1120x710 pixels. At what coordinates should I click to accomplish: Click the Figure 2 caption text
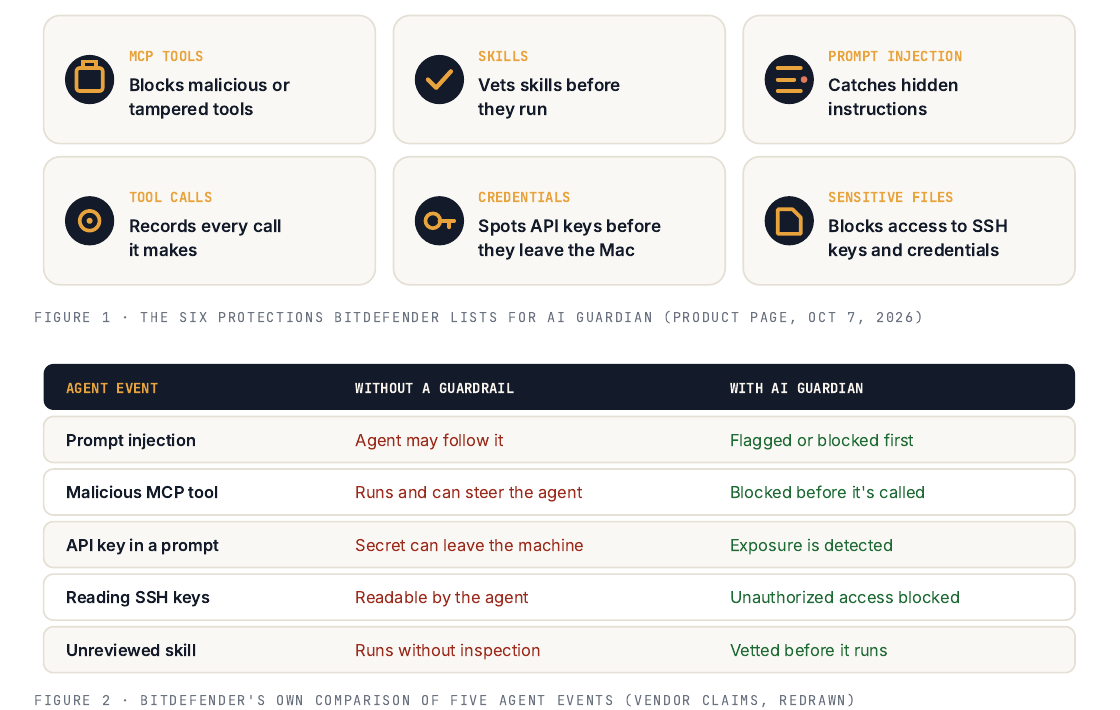(x=444, y=700)
